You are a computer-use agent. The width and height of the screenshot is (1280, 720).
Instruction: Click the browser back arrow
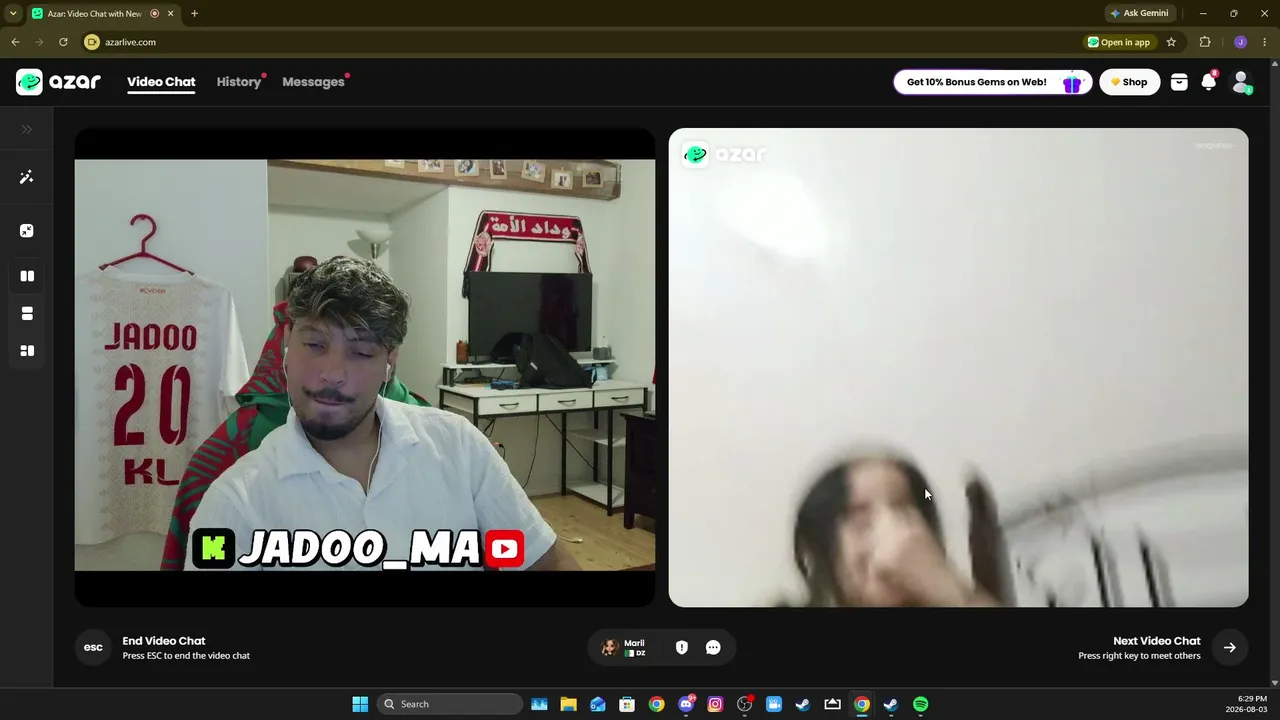pos(15,42)
